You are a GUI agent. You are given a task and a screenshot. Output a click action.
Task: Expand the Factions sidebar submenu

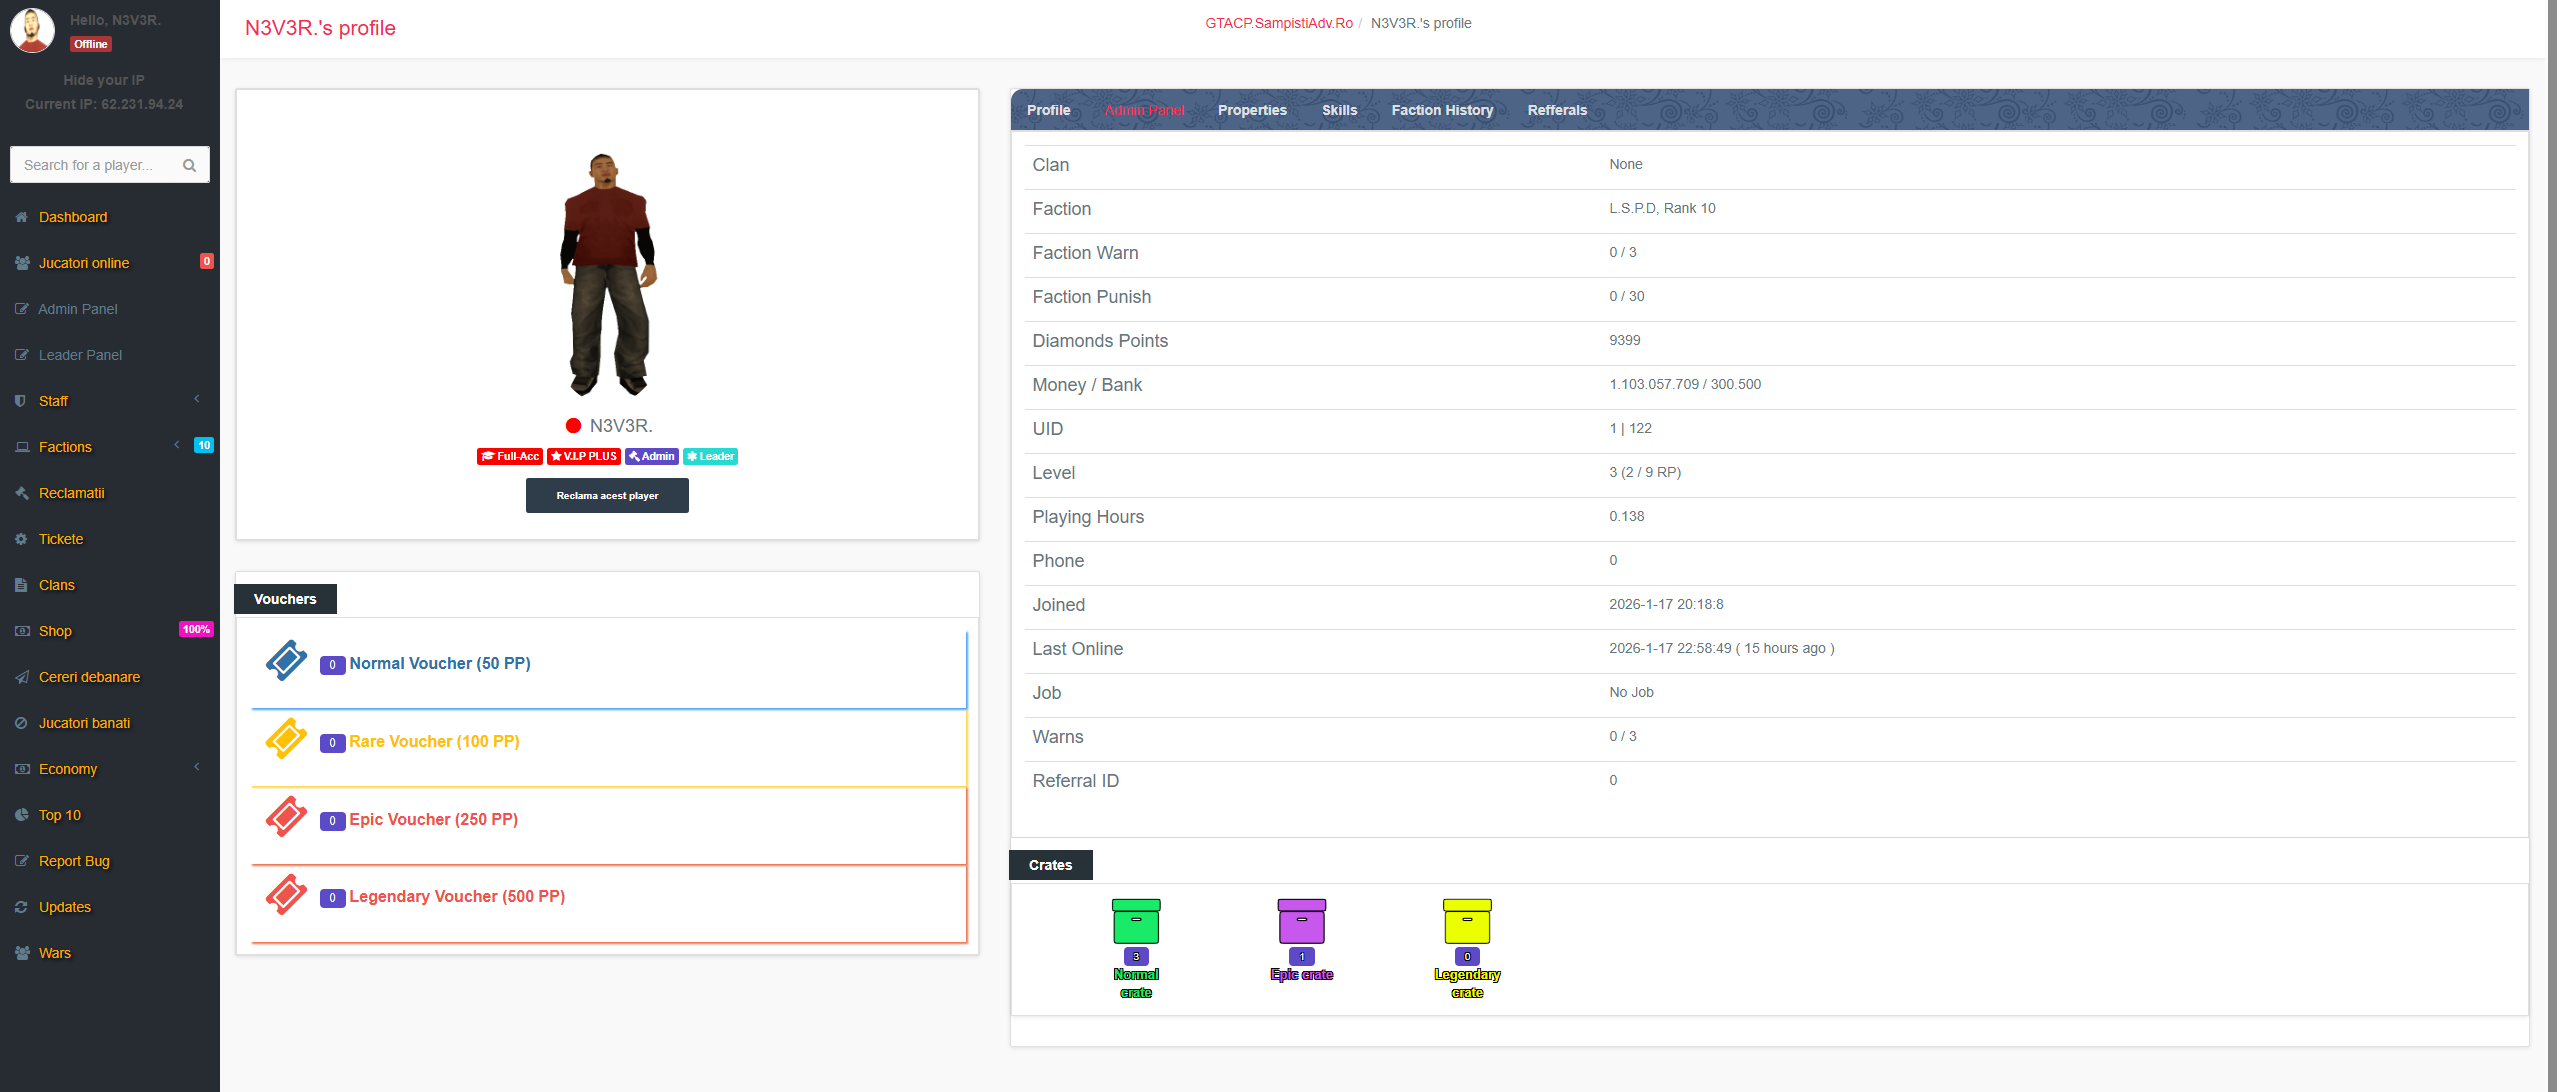tap(65, 447)
